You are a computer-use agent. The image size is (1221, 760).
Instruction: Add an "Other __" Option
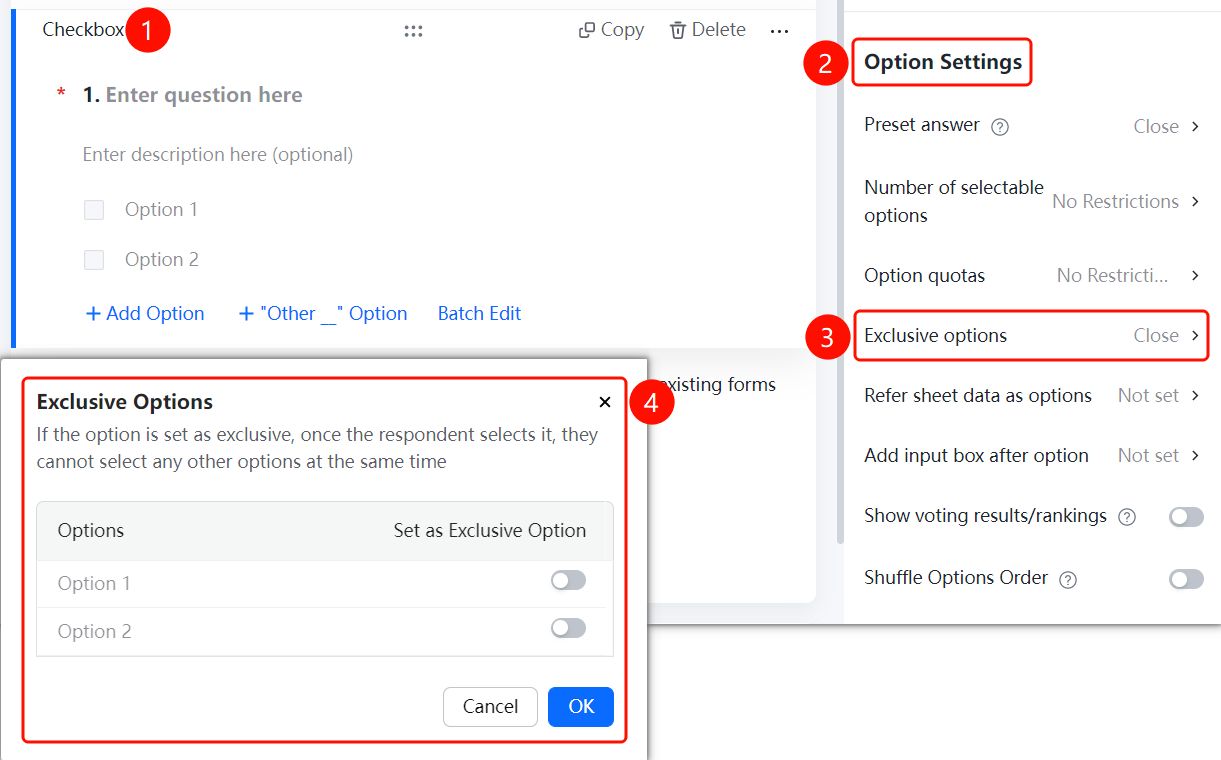(322, 313)
